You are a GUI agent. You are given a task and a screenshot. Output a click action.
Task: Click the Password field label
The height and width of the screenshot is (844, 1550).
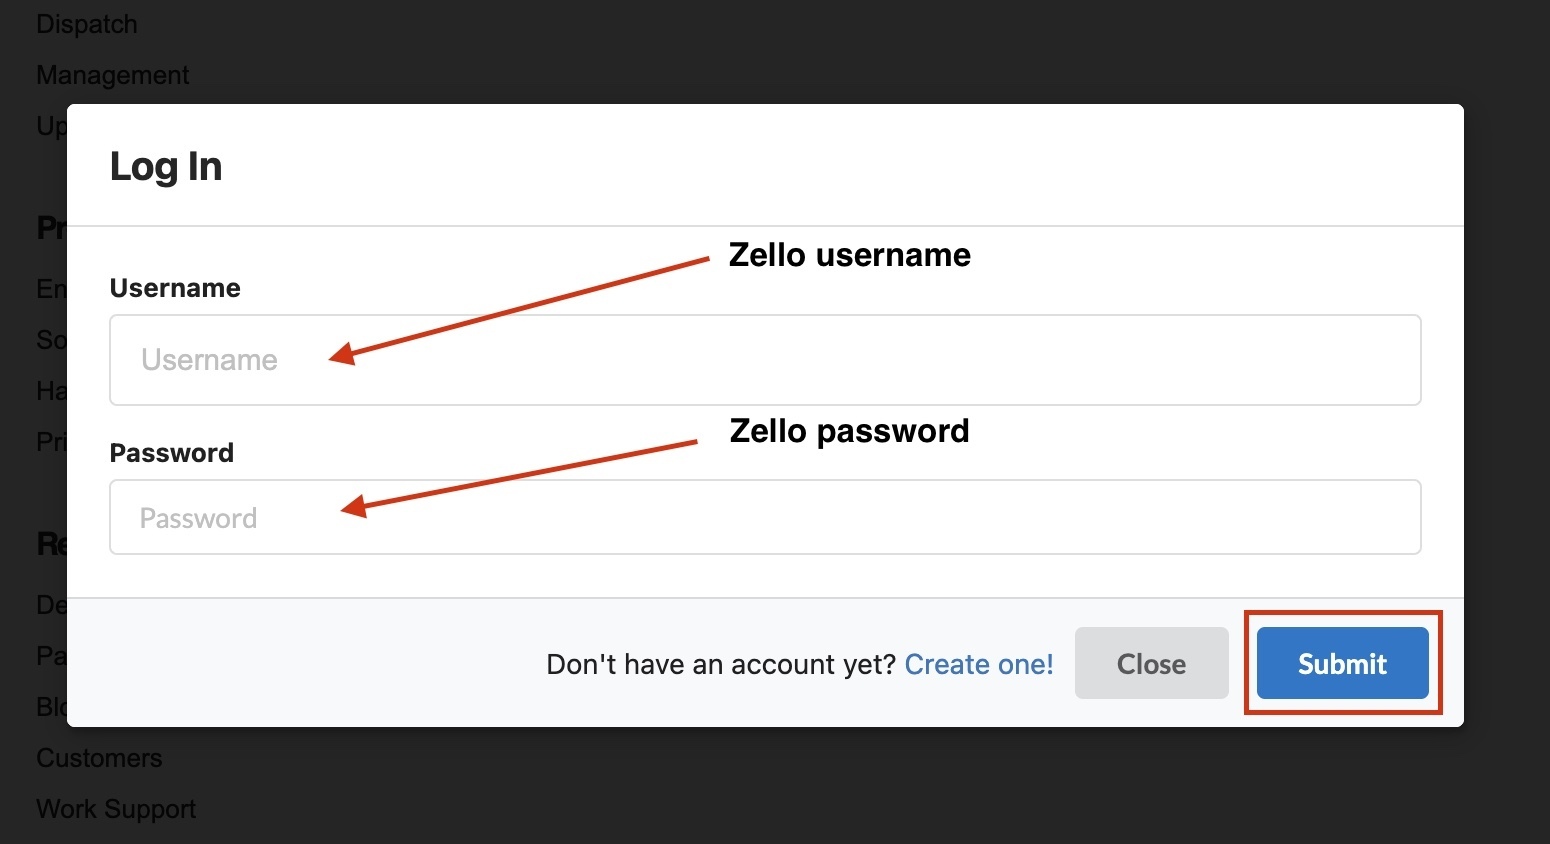click(172, 453)
